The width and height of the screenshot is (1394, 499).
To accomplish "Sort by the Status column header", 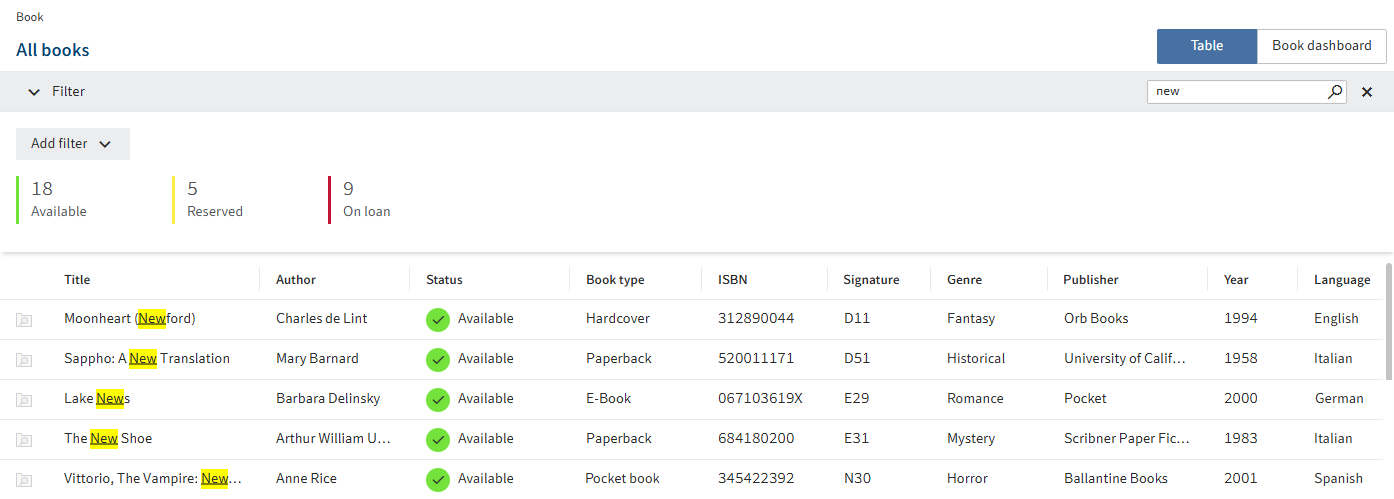I will click(x=444, y=280).
